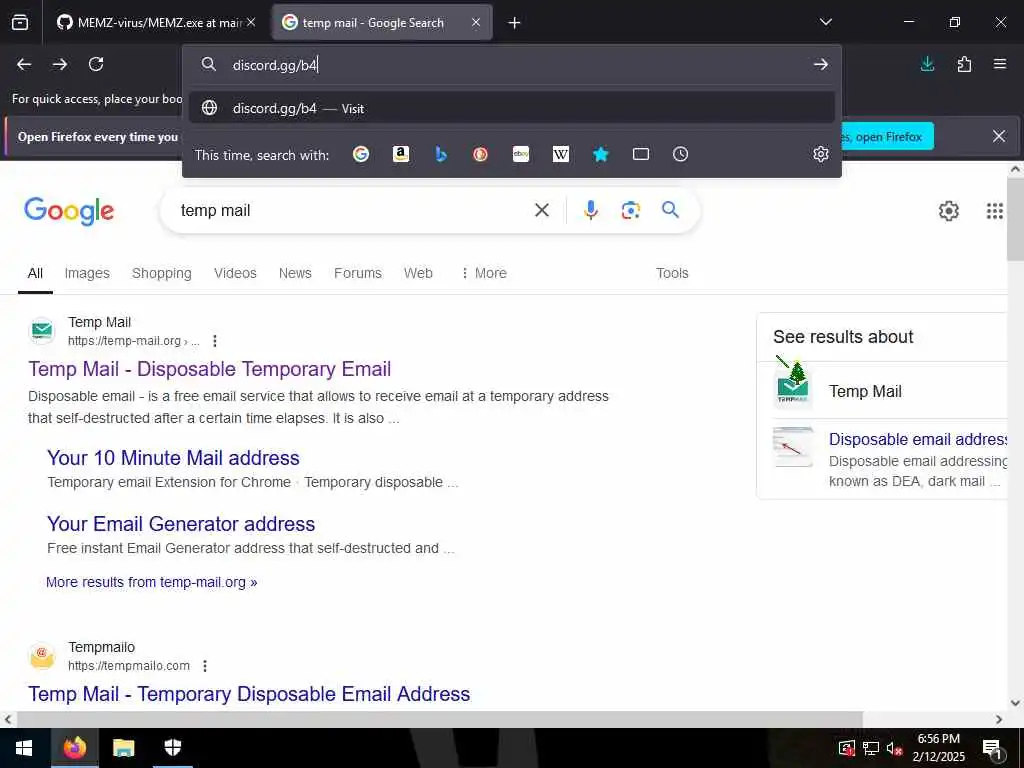Select the Shopping results tab
Screen dimensions: 1024x768
[x=162, y=273]
